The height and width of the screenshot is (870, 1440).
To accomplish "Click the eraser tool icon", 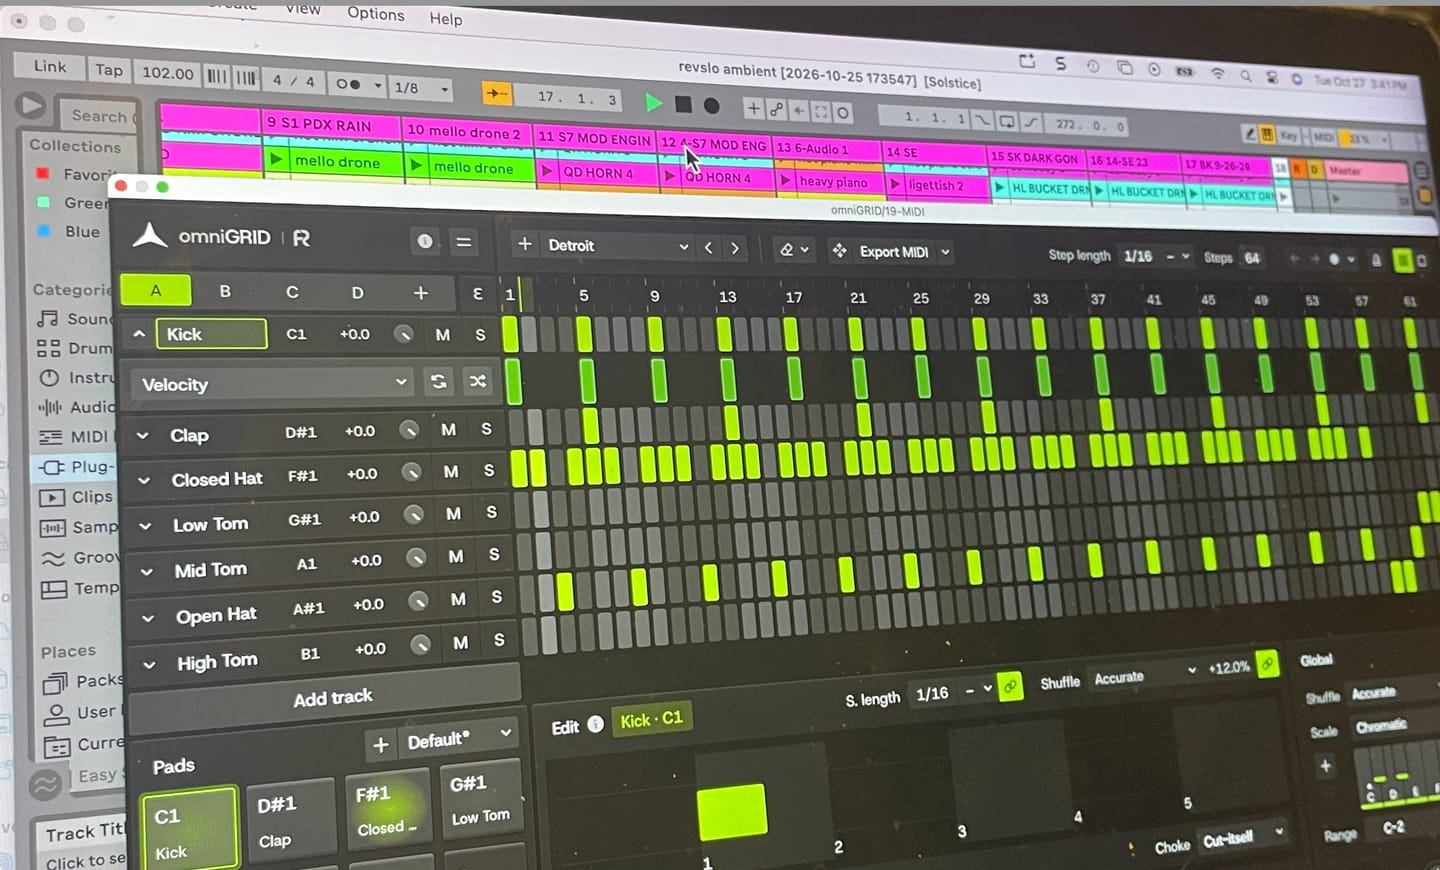I will point(787,250).
